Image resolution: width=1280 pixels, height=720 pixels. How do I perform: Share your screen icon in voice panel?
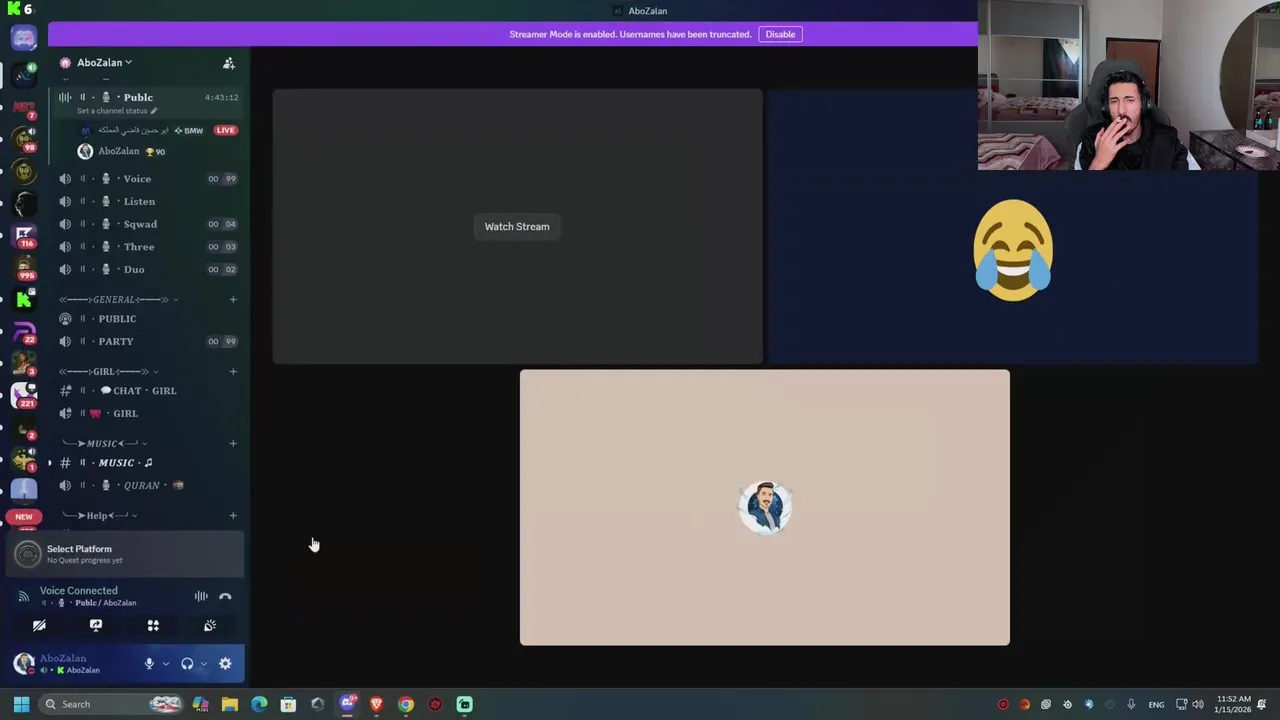pos(96,626)
